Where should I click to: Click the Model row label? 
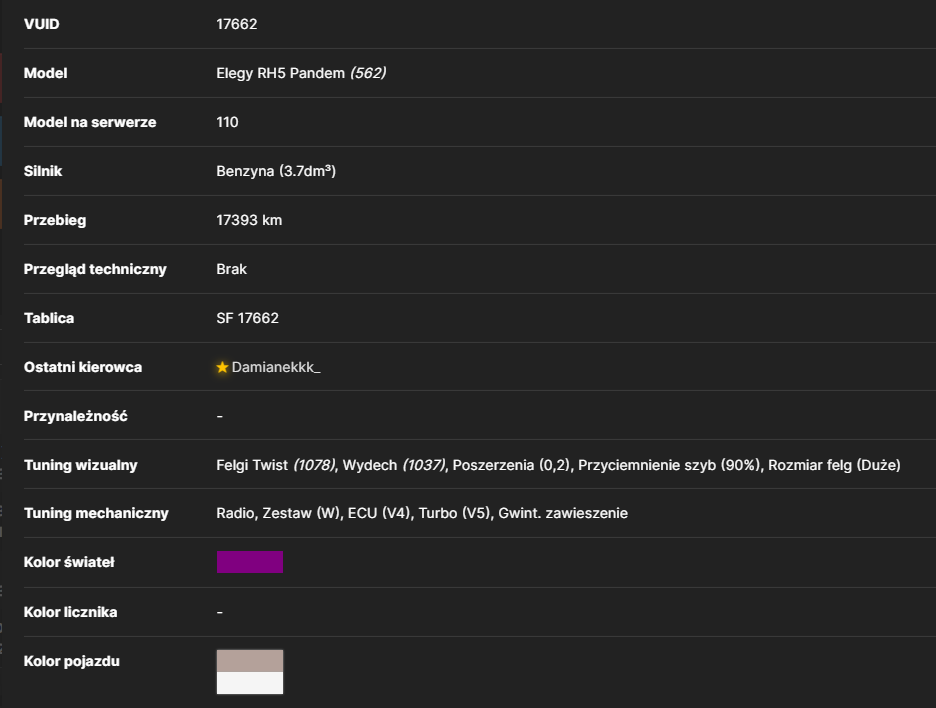click(45, 73)
